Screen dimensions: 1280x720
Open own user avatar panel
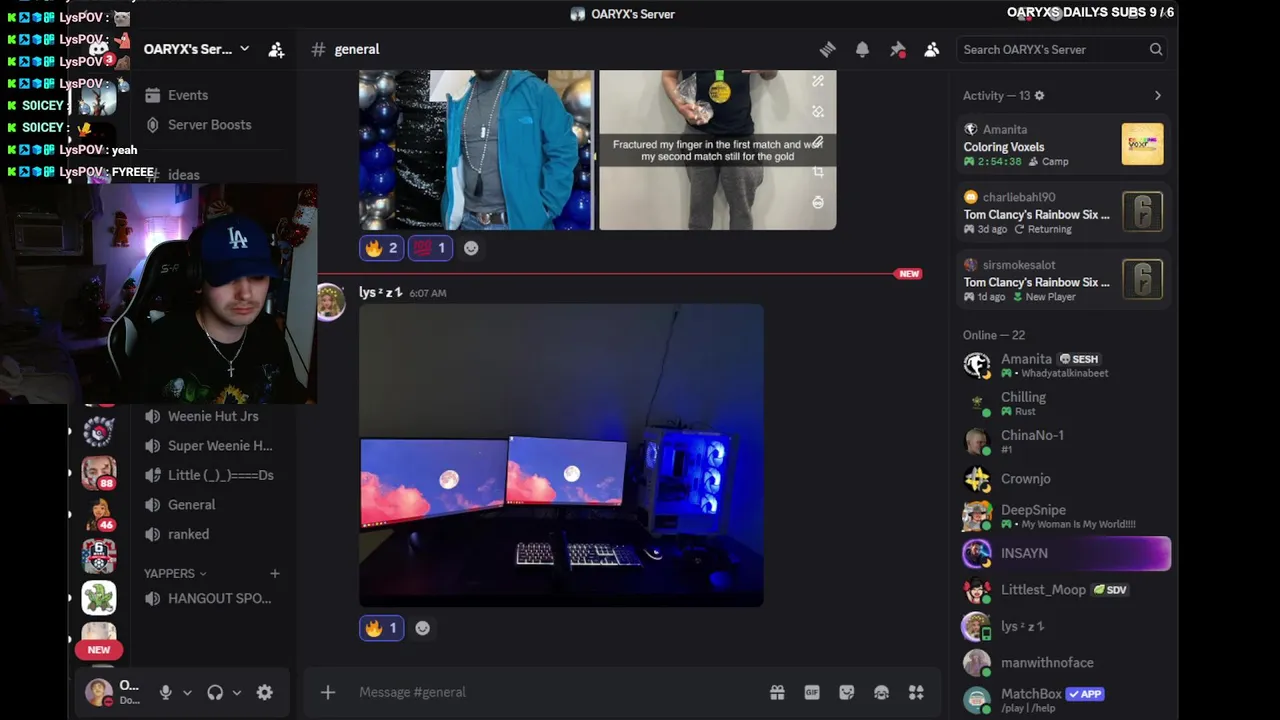(99, 692)
